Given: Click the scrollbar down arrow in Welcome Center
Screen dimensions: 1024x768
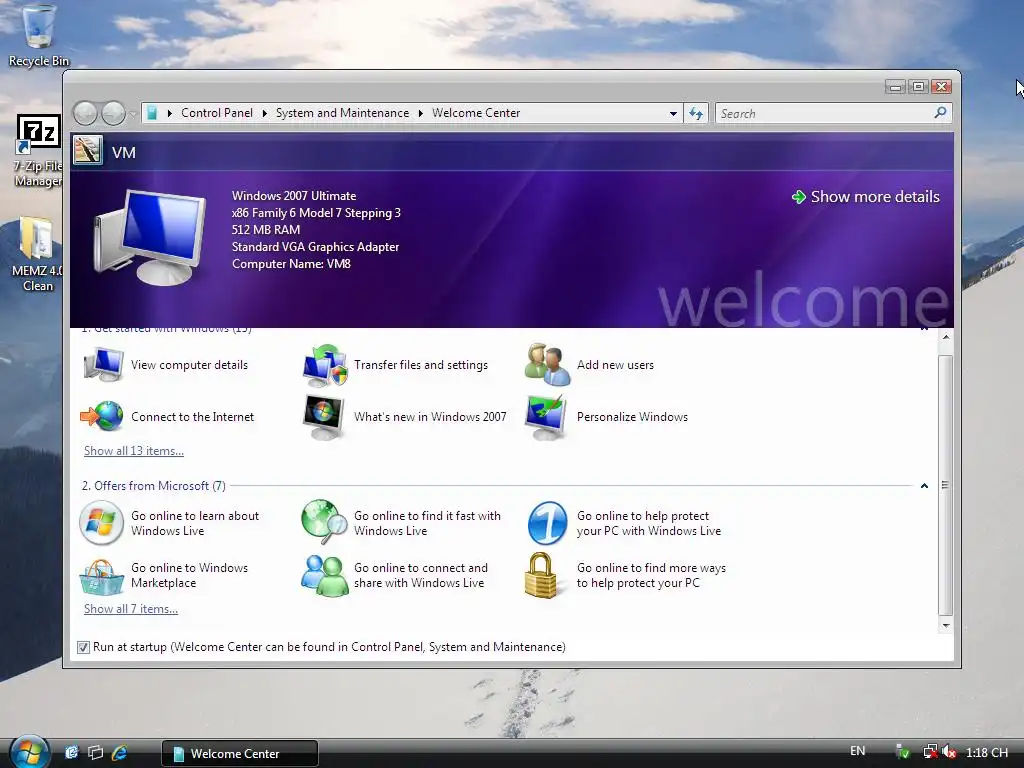Looking at the screenshot, I should pos(946,625).
